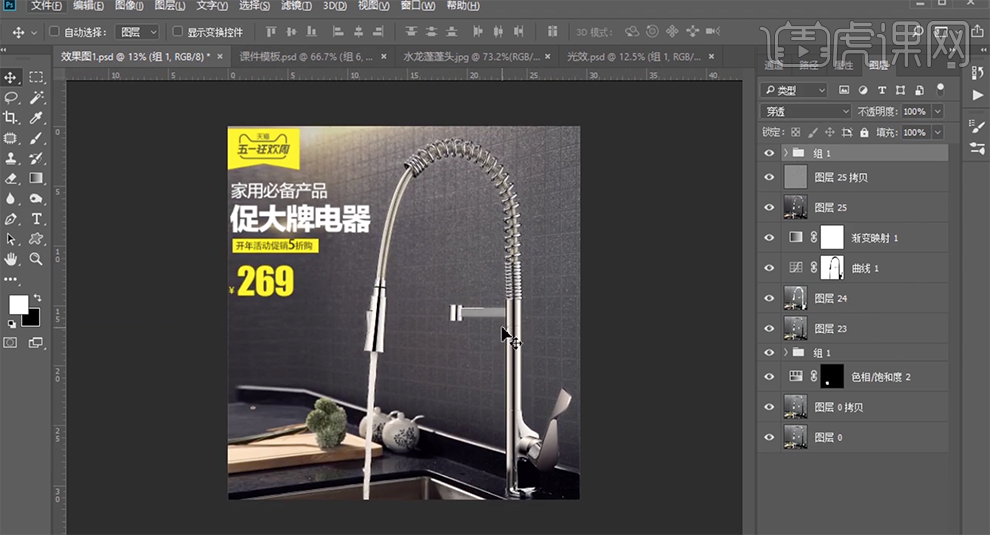The image size is (990, 535).
Task: Close the 效果图1.psd document tab
Action: click(x=220, y=56)
